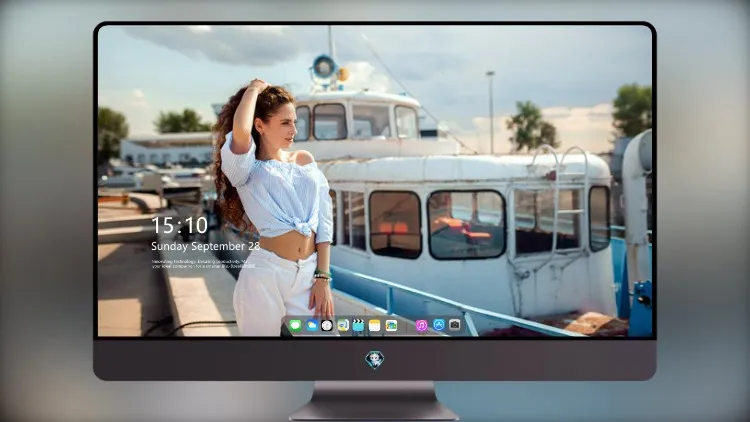The height and width of the screenshot is (422, 750).
Task: Open the photo gallery icon after Notes
Action: pos(391,325)
